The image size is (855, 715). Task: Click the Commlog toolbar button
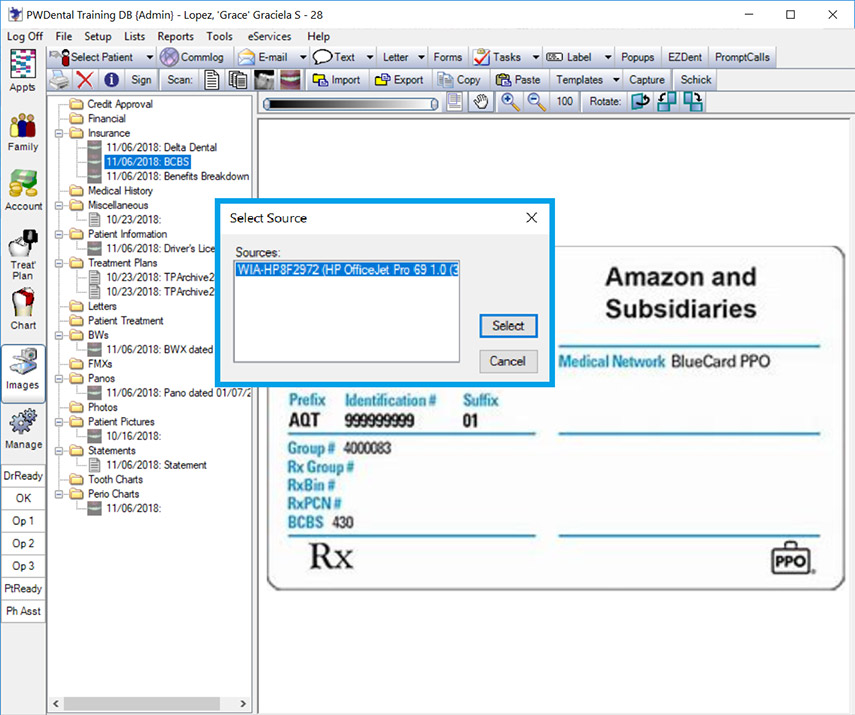click(x=192, y=57)
